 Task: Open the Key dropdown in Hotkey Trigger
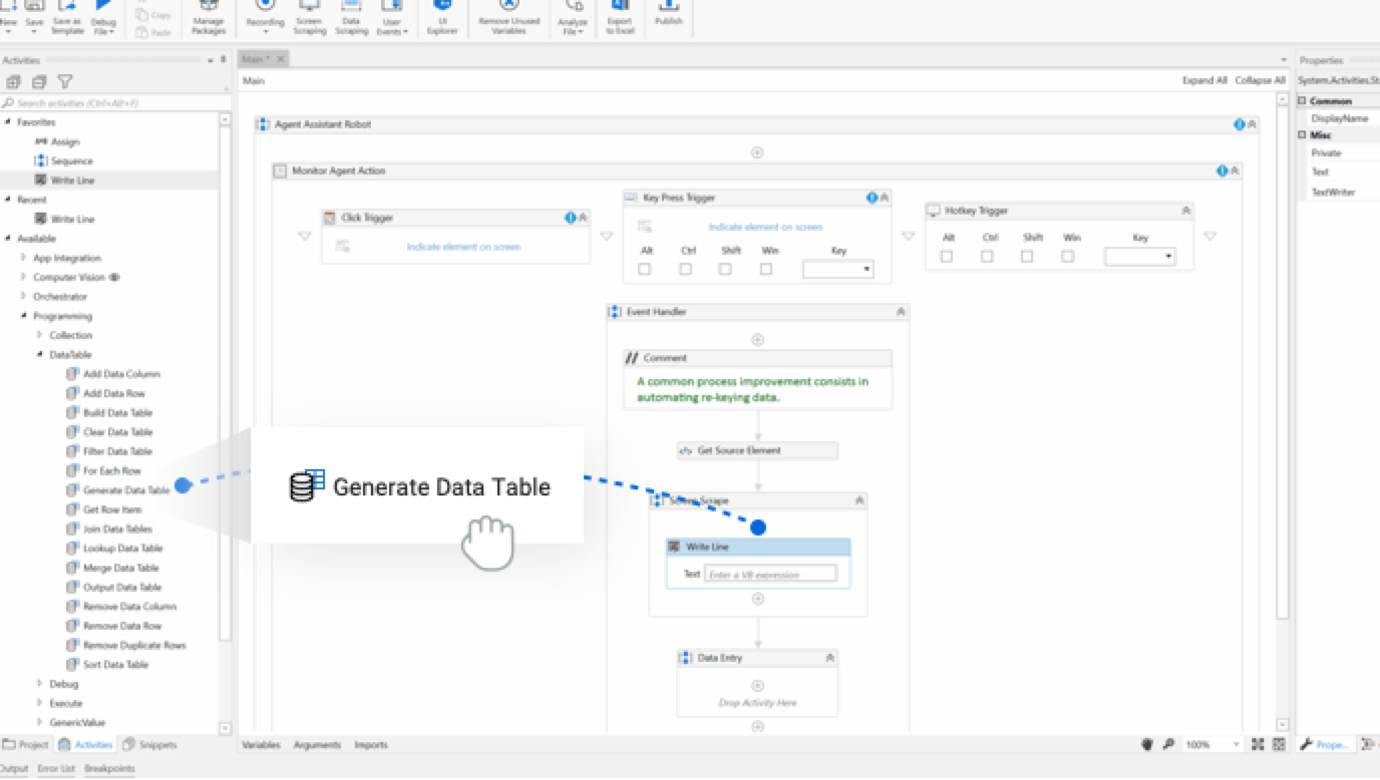[x=1168, y=256]
